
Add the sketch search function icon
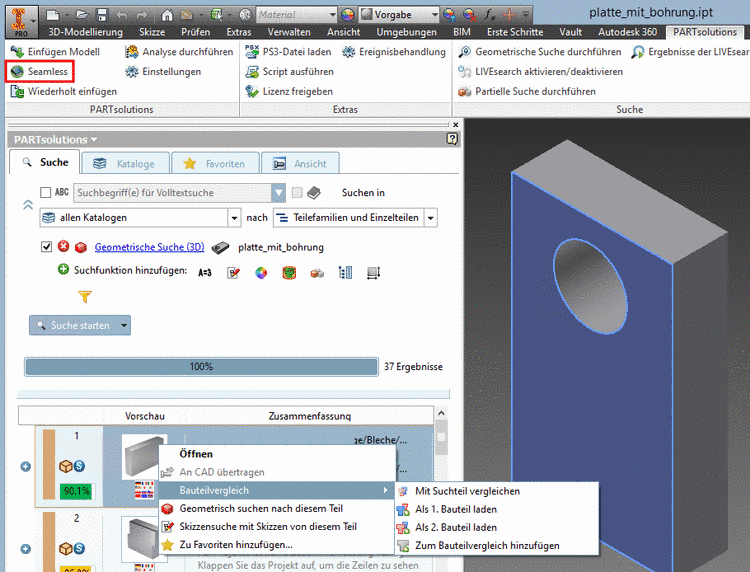[x=233, y=273]
